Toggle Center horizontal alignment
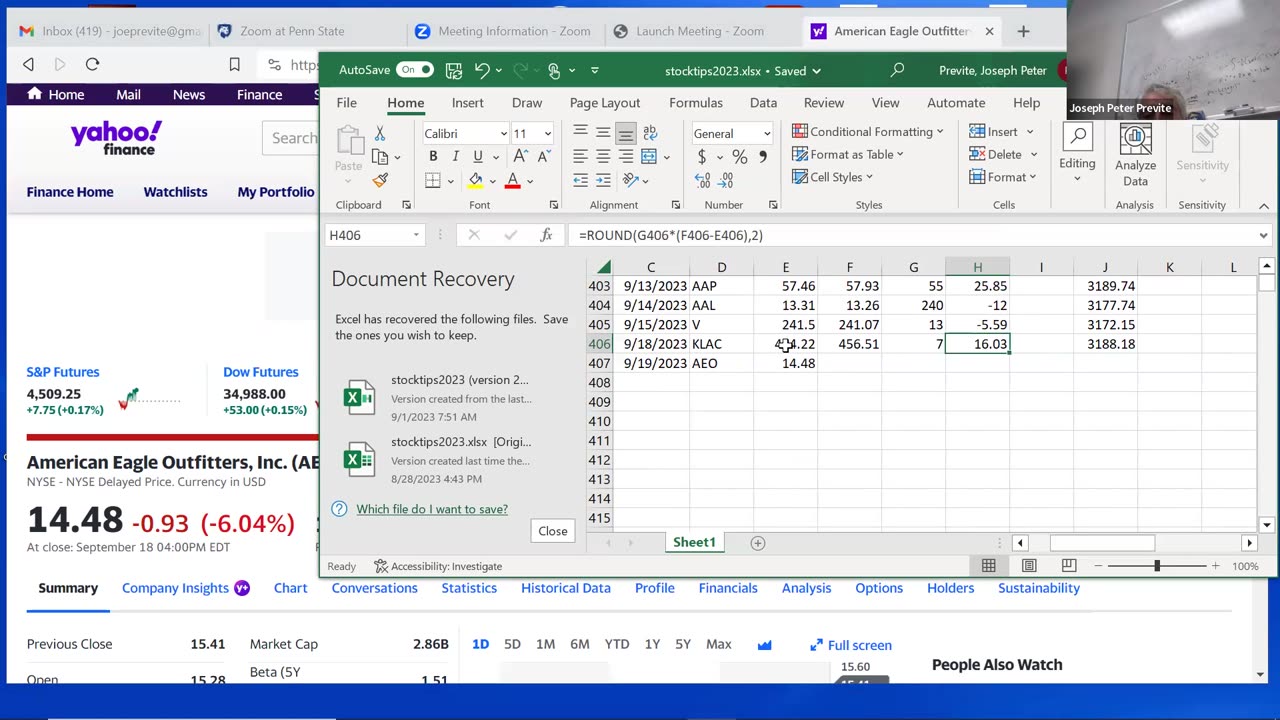Viewport: 1280px width, 720px height. (603, 157)
